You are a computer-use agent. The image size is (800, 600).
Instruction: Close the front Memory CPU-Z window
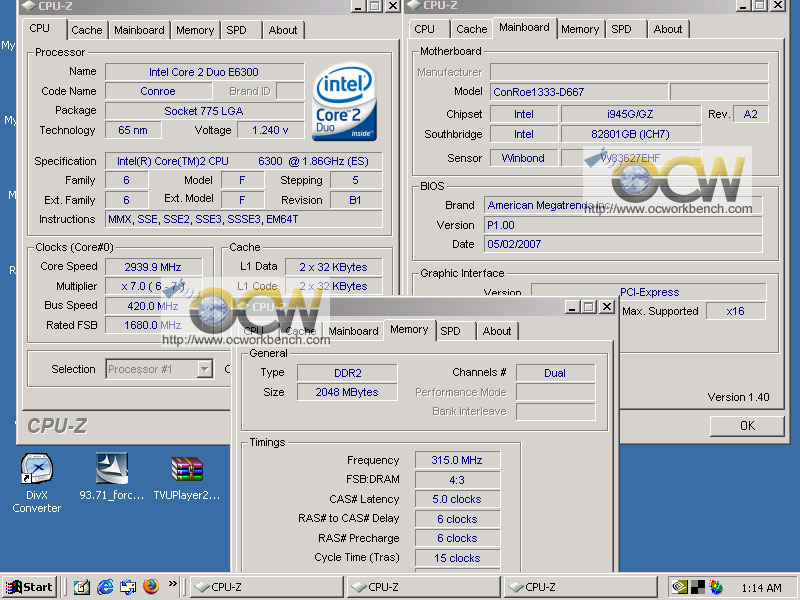pyautogui.click(x=607, y=307)
